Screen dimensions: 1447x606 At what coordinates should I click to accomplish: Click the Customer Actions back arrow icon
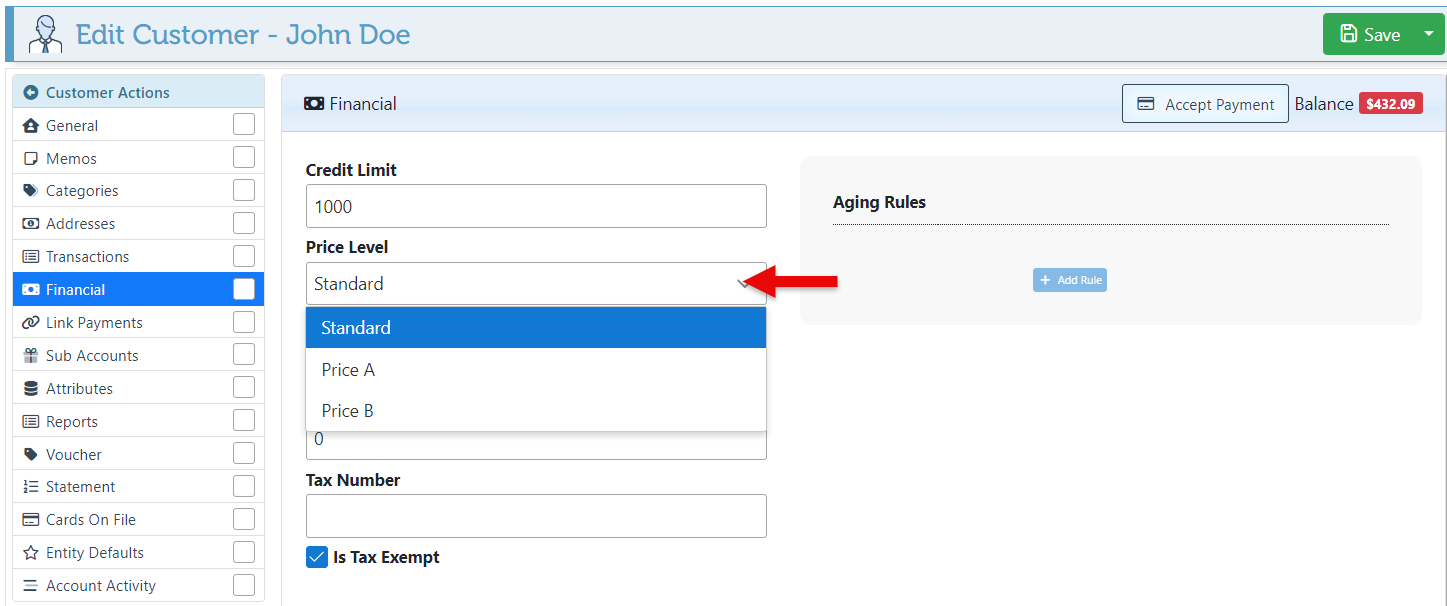[31, 93]
